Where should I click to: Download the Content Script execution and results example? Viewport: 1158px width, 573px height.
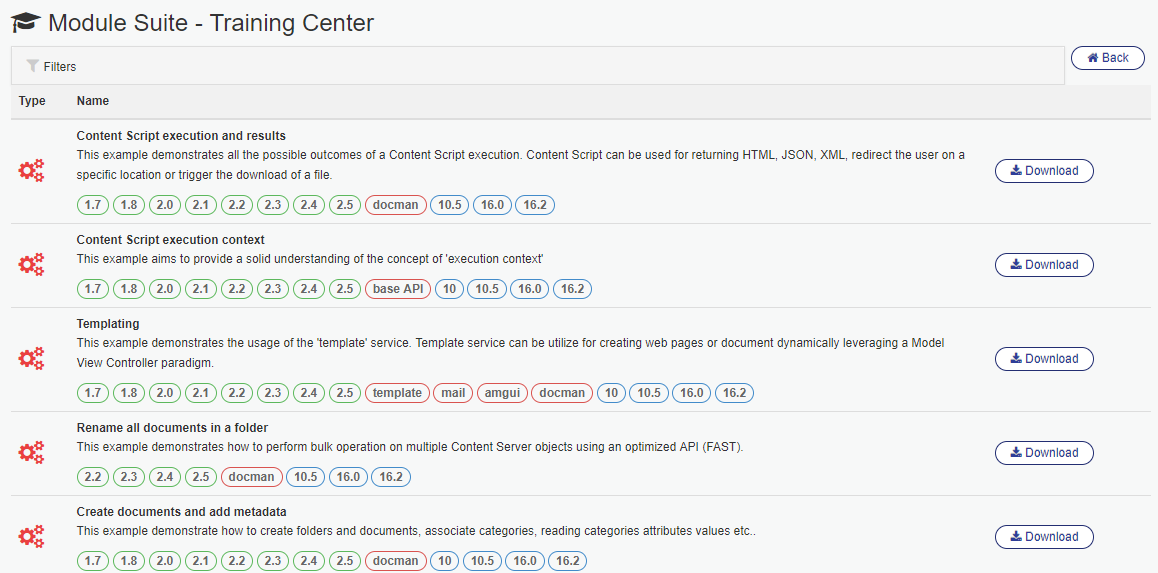pos(1044,171)
